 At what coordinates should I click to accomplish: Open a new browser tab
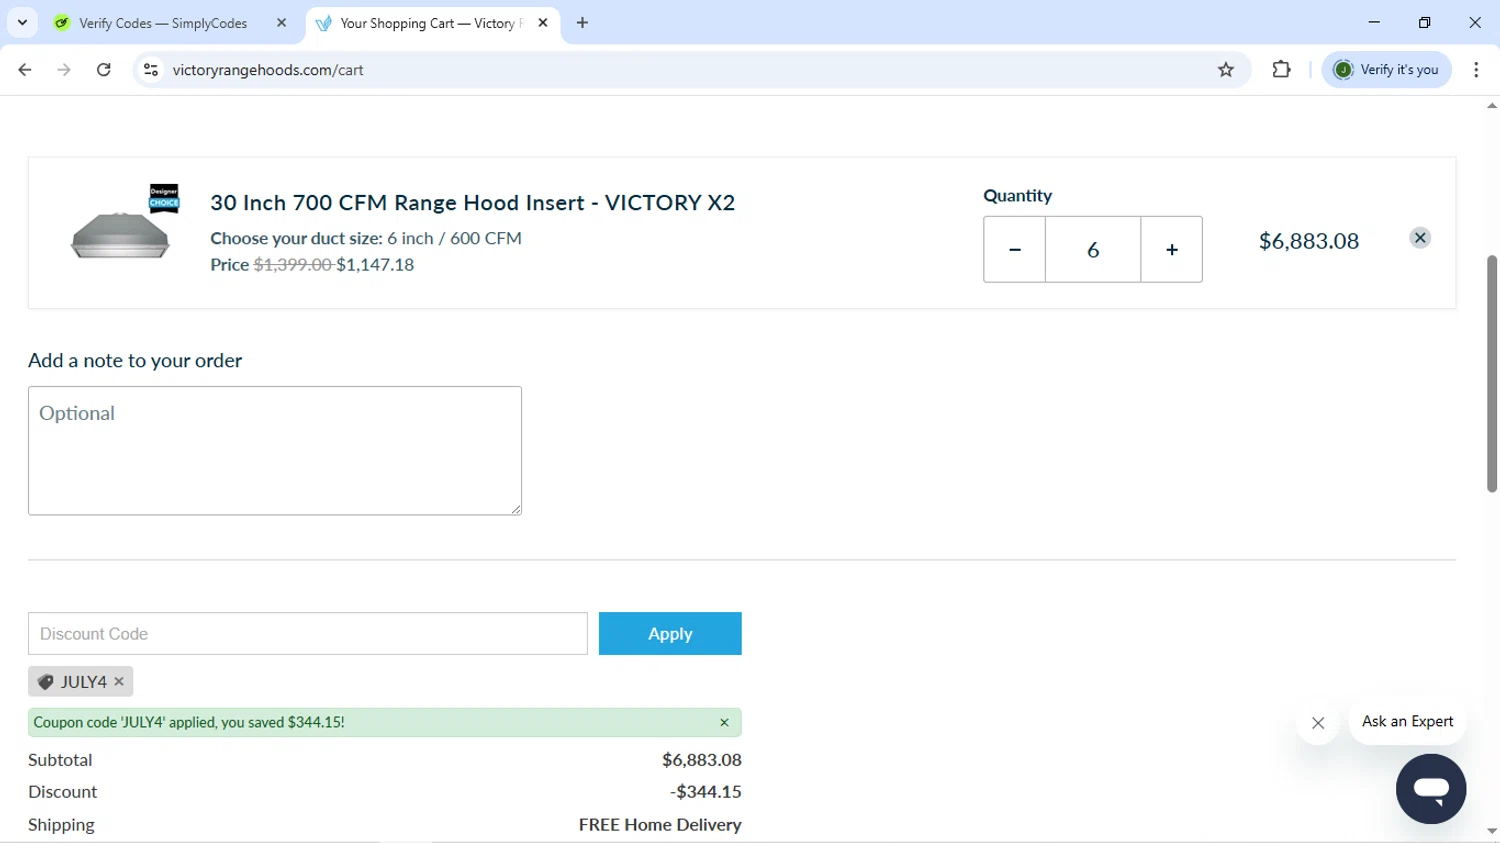[x=583, y=23]
